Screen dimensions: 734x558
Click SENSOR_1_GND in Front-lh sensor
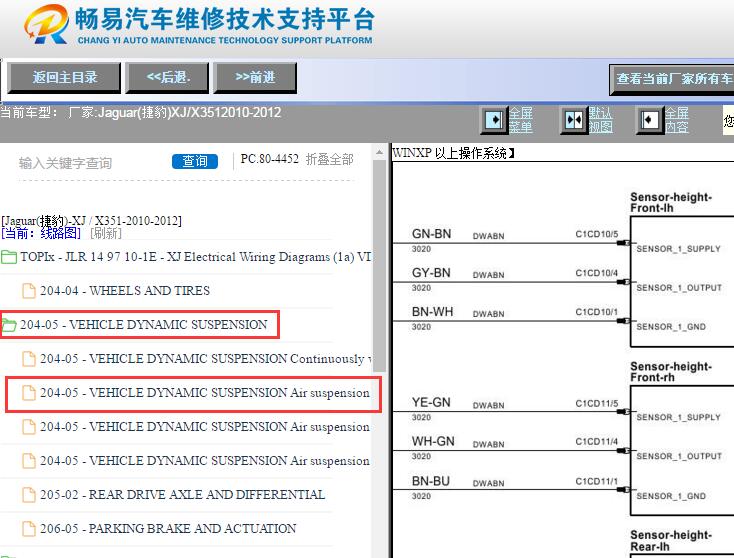pos(671,327)
